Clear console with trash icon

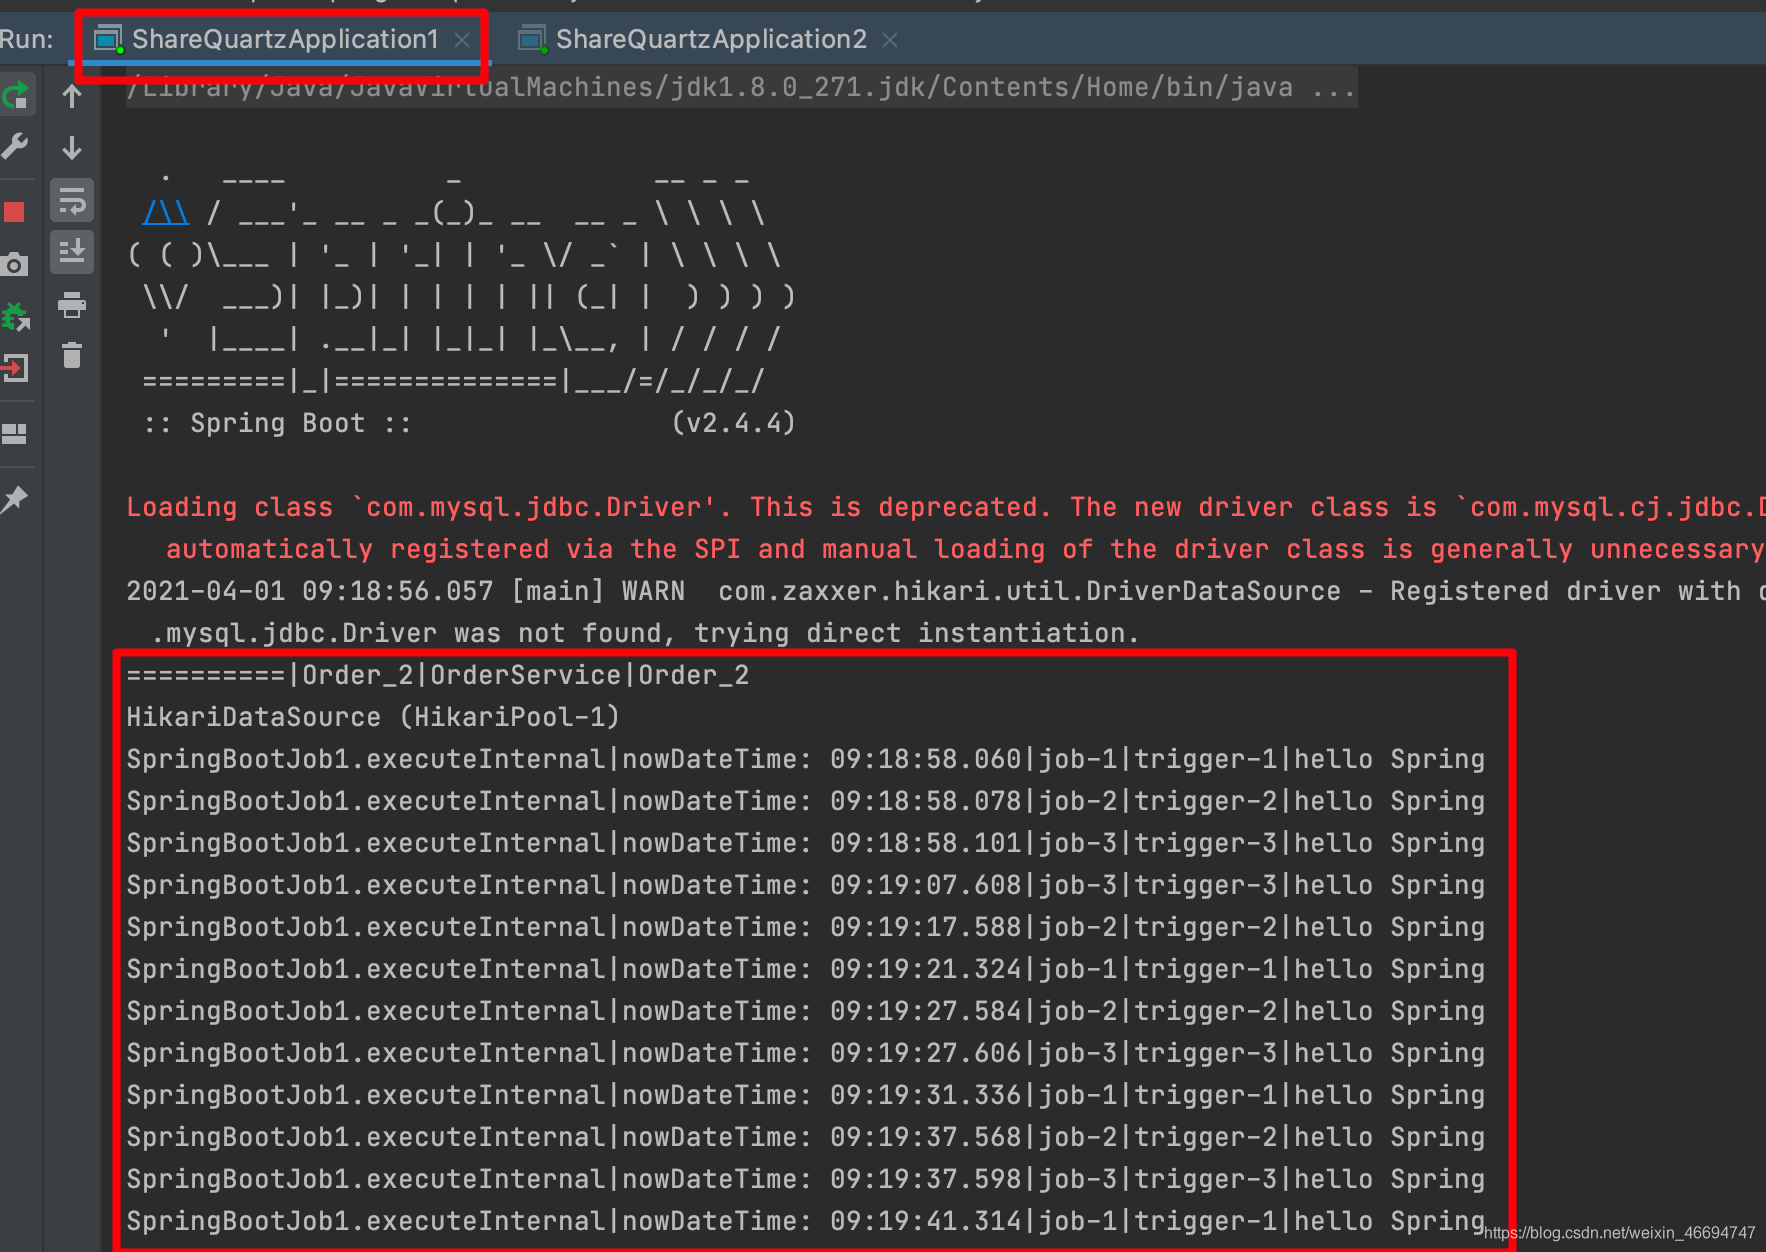pyautogui.click(x=72, y=355)
